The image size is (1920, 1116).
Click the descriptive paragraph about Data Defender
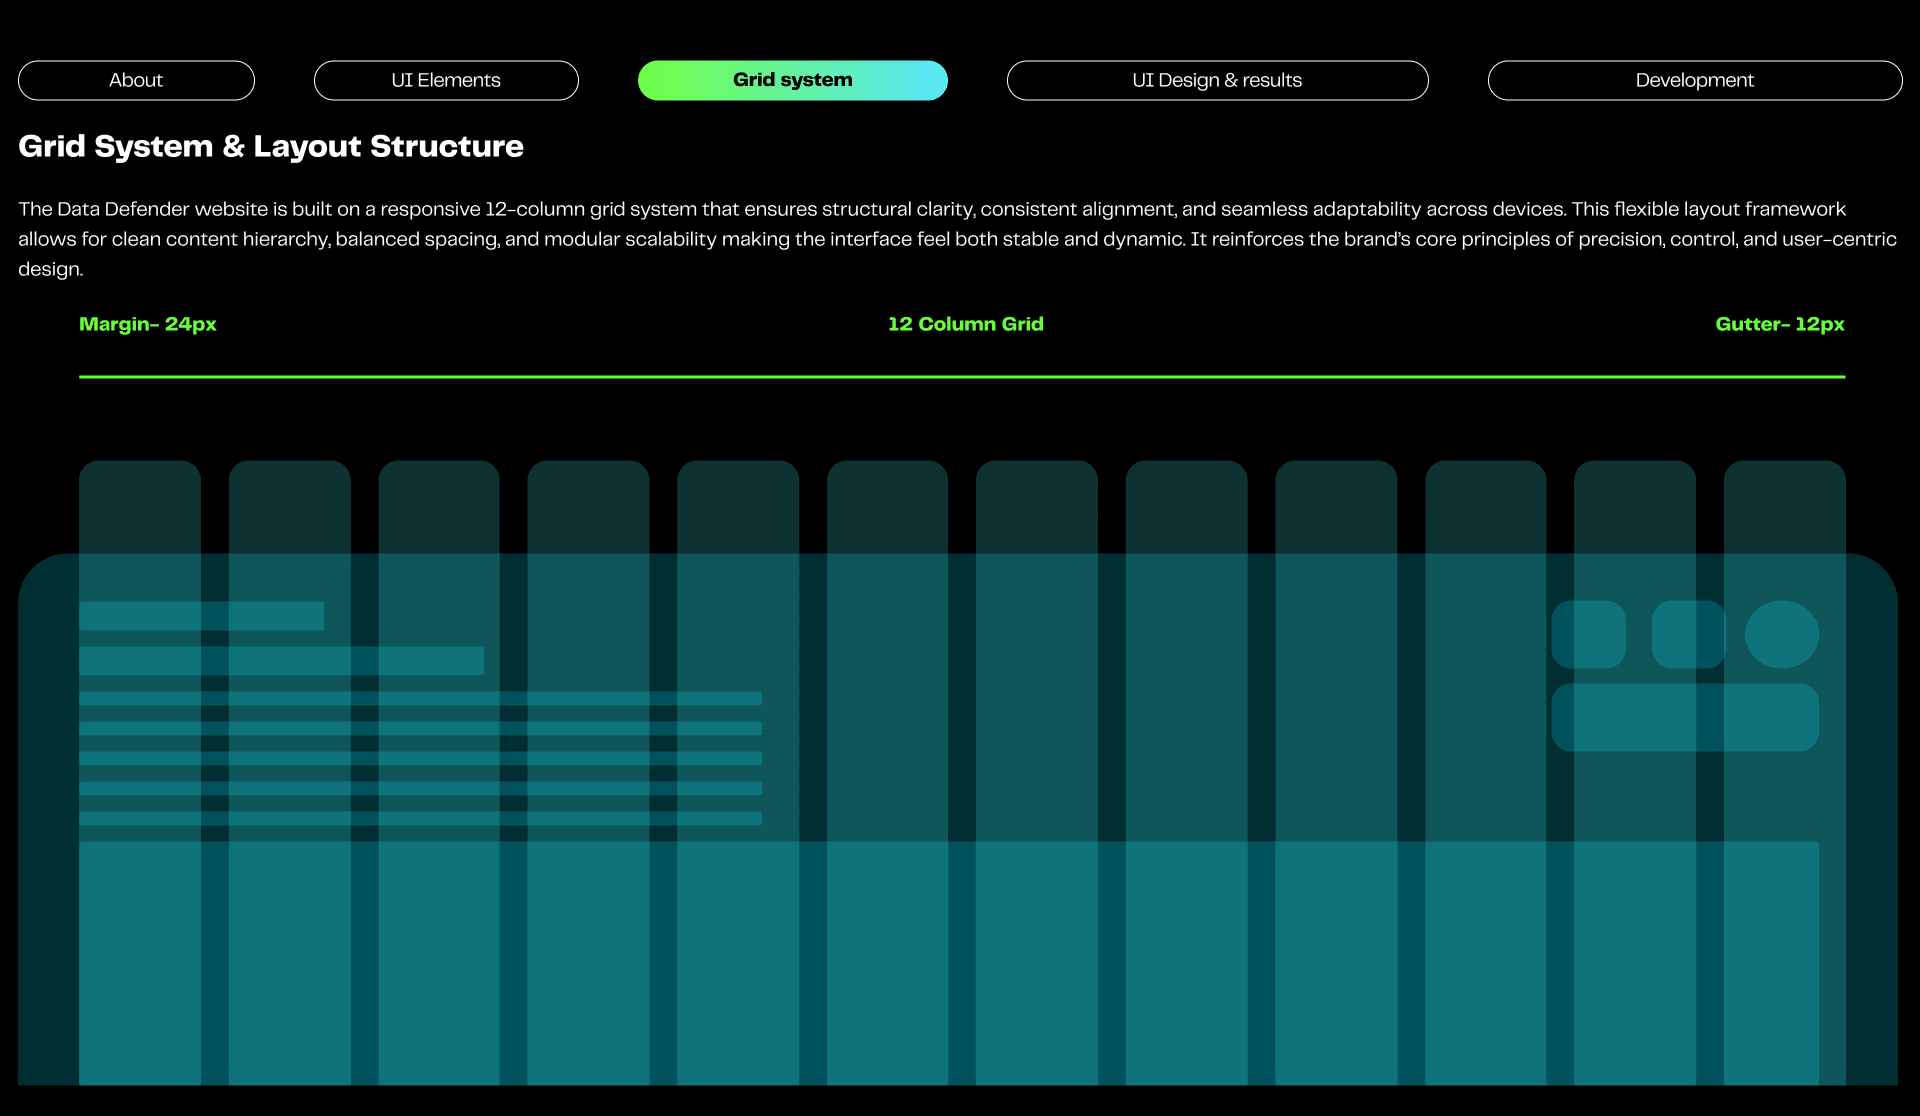958,238
